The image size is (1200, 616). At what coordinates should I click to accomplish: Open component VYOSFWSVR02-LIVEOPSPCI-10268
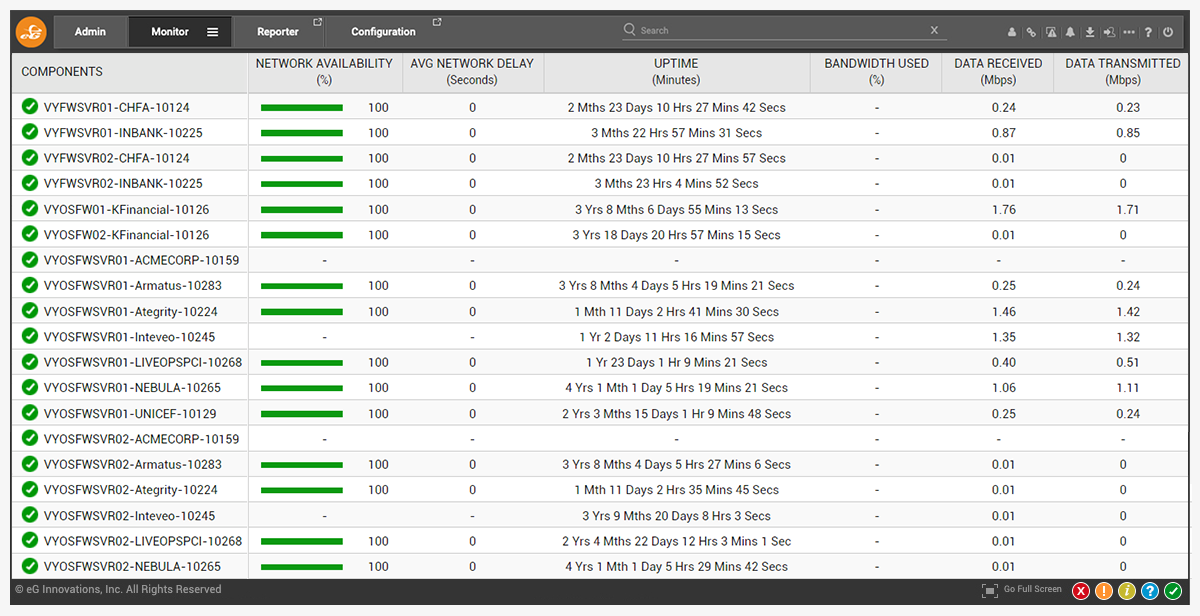[143, 541]
